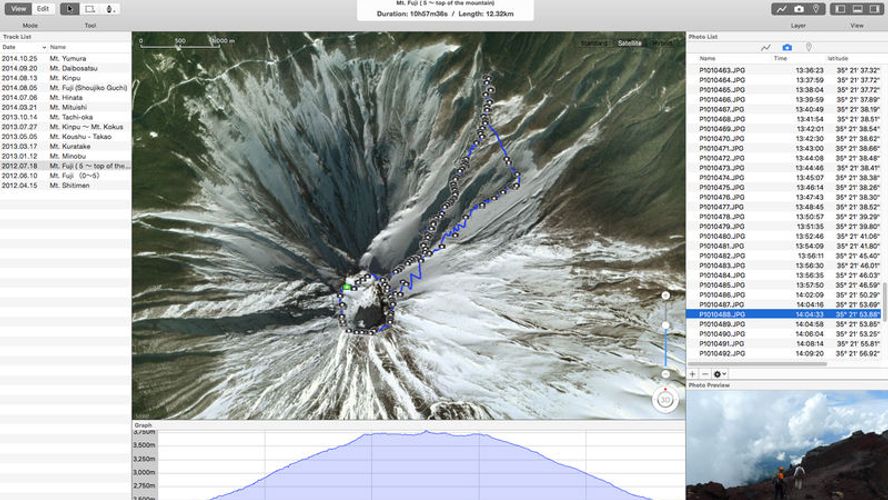Click the horizontal scrollbar of photo list
This screenshot has height=500, width=888.
(758, 364)
